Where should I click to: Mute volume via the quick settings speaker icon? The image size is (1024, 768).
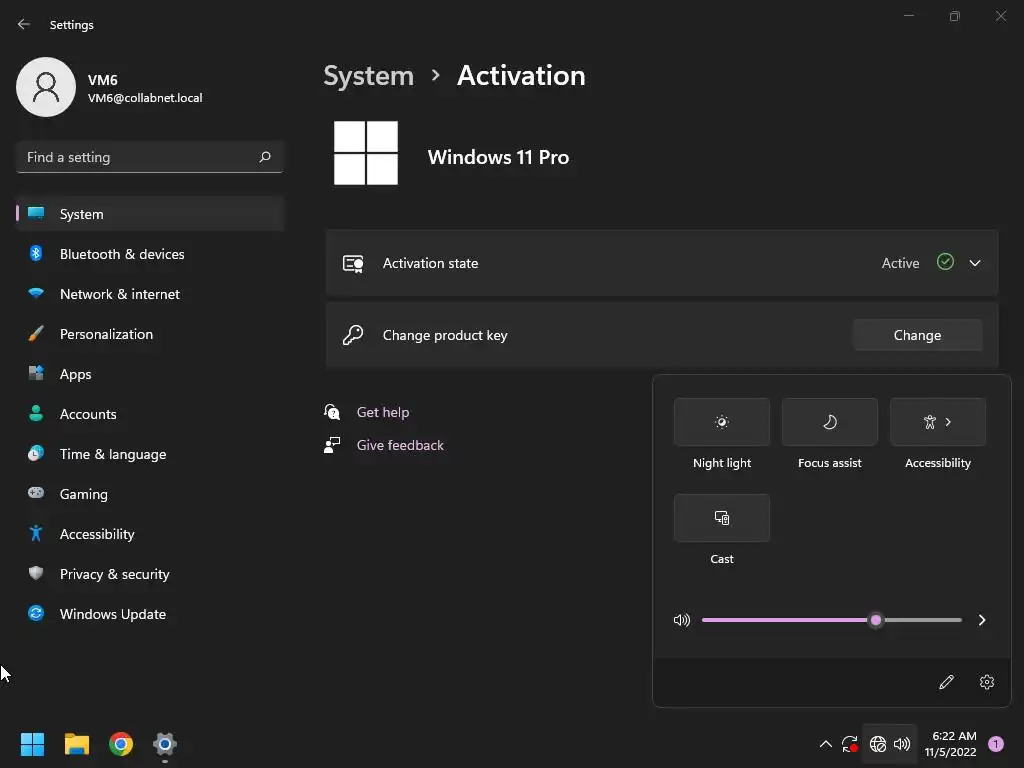point(682,620)
